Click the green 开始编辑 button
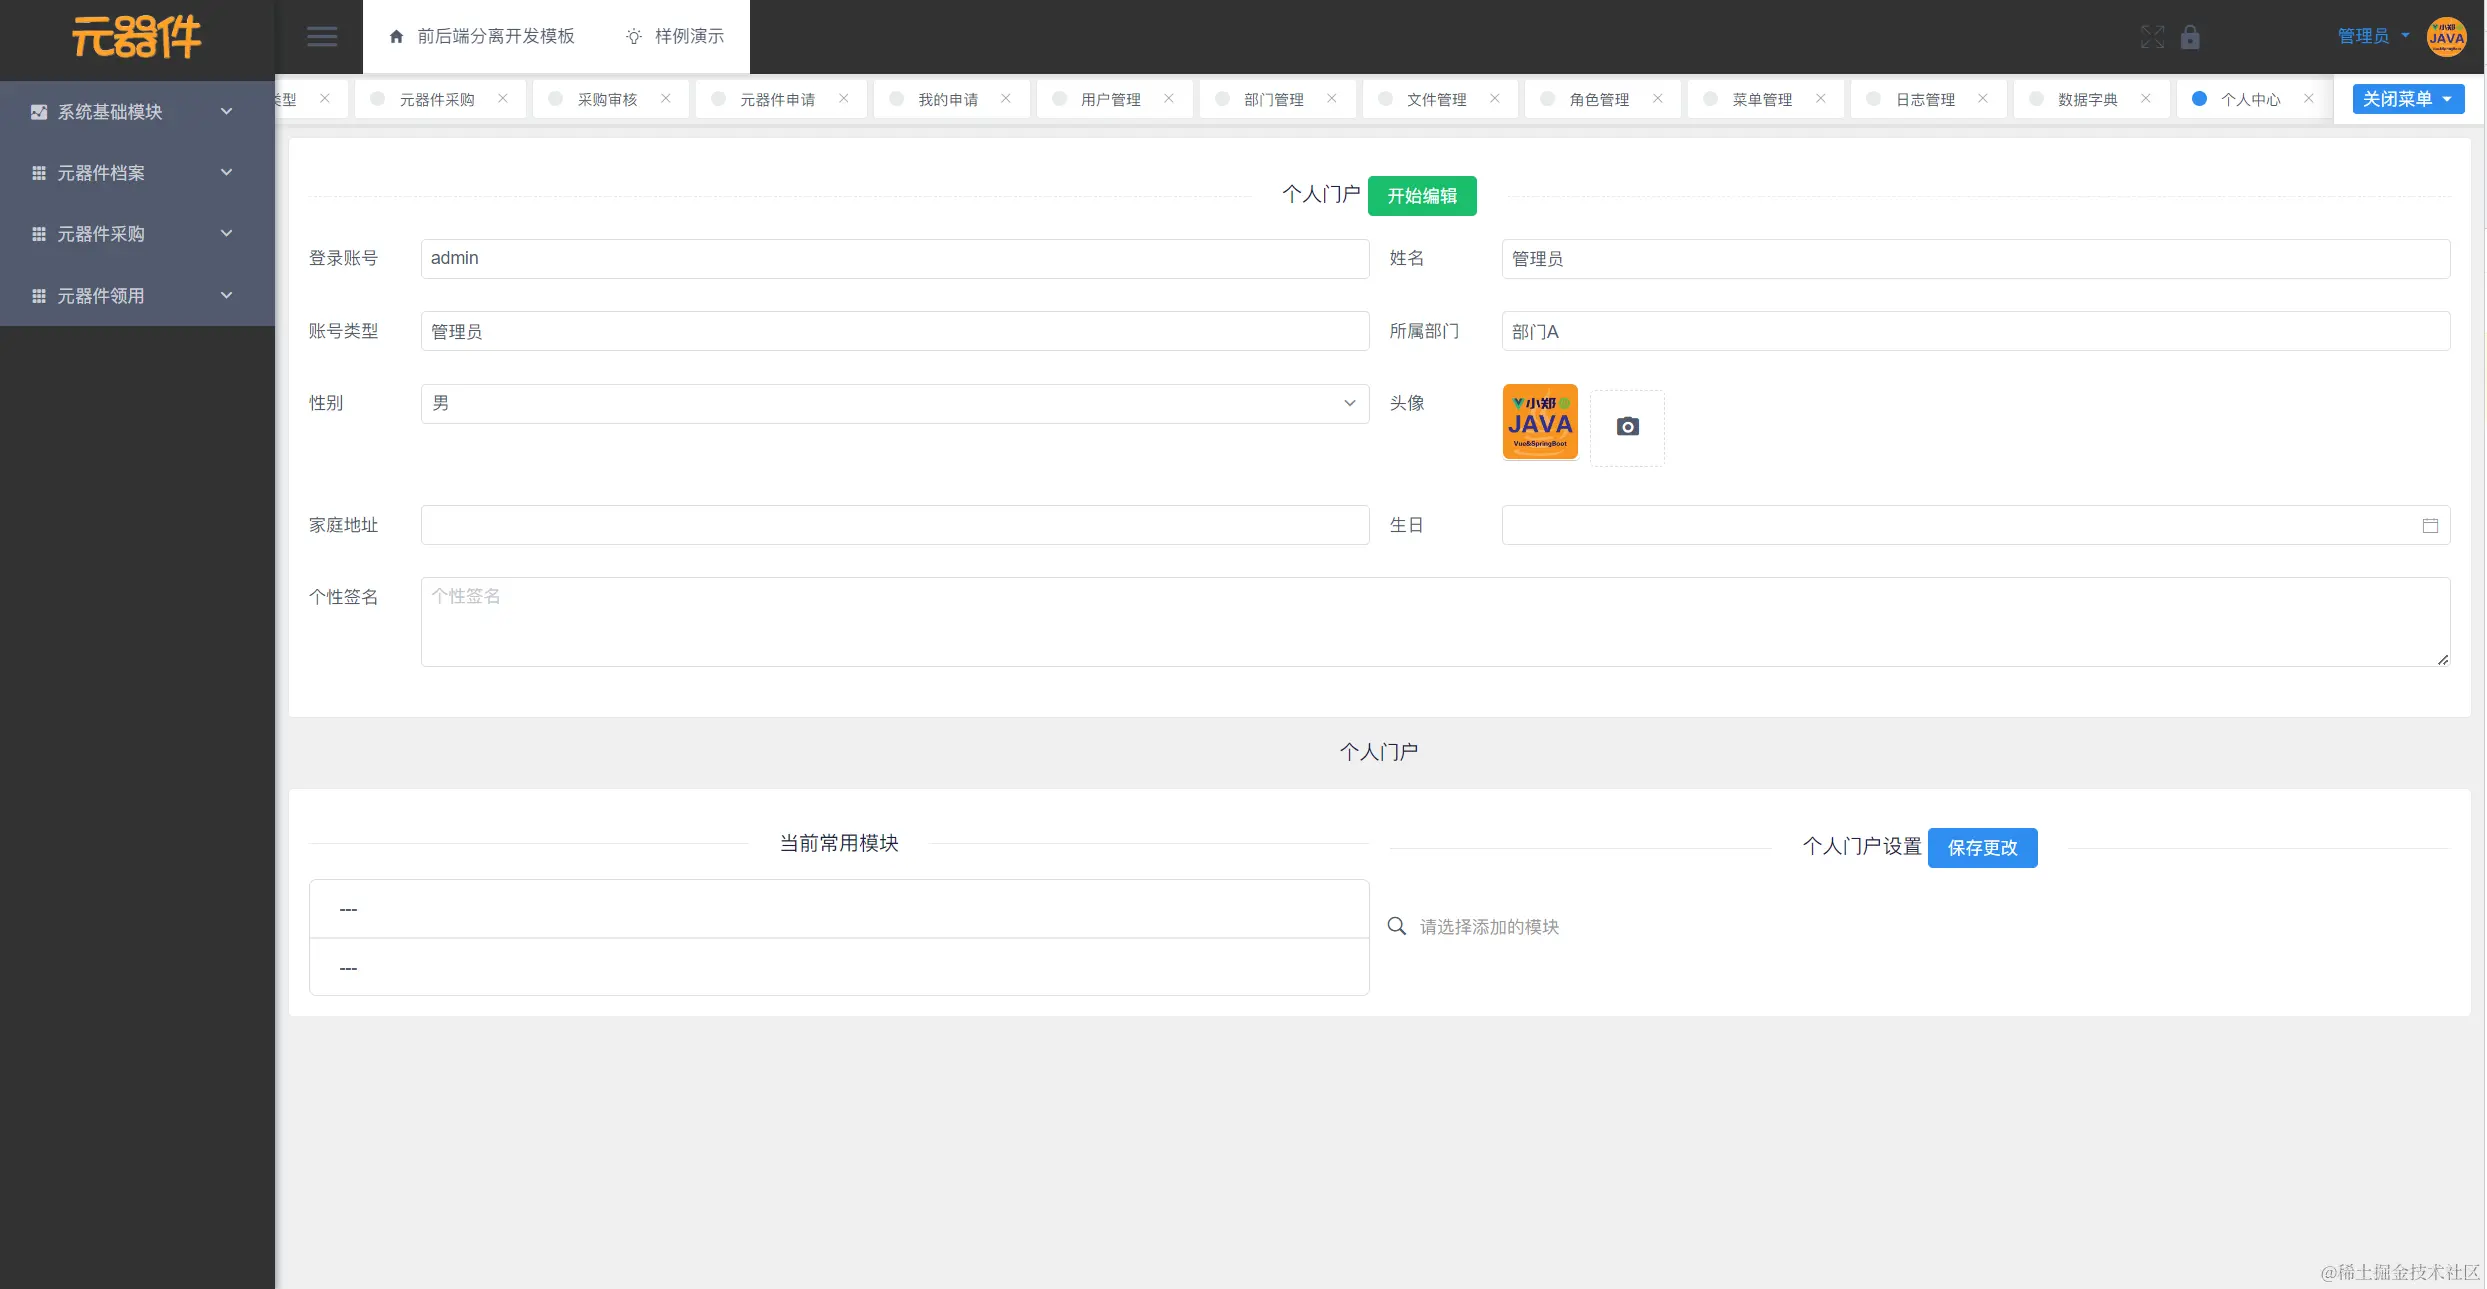The width and height of the screenshot is (2487, 1289). click(x=1421, y=196)
